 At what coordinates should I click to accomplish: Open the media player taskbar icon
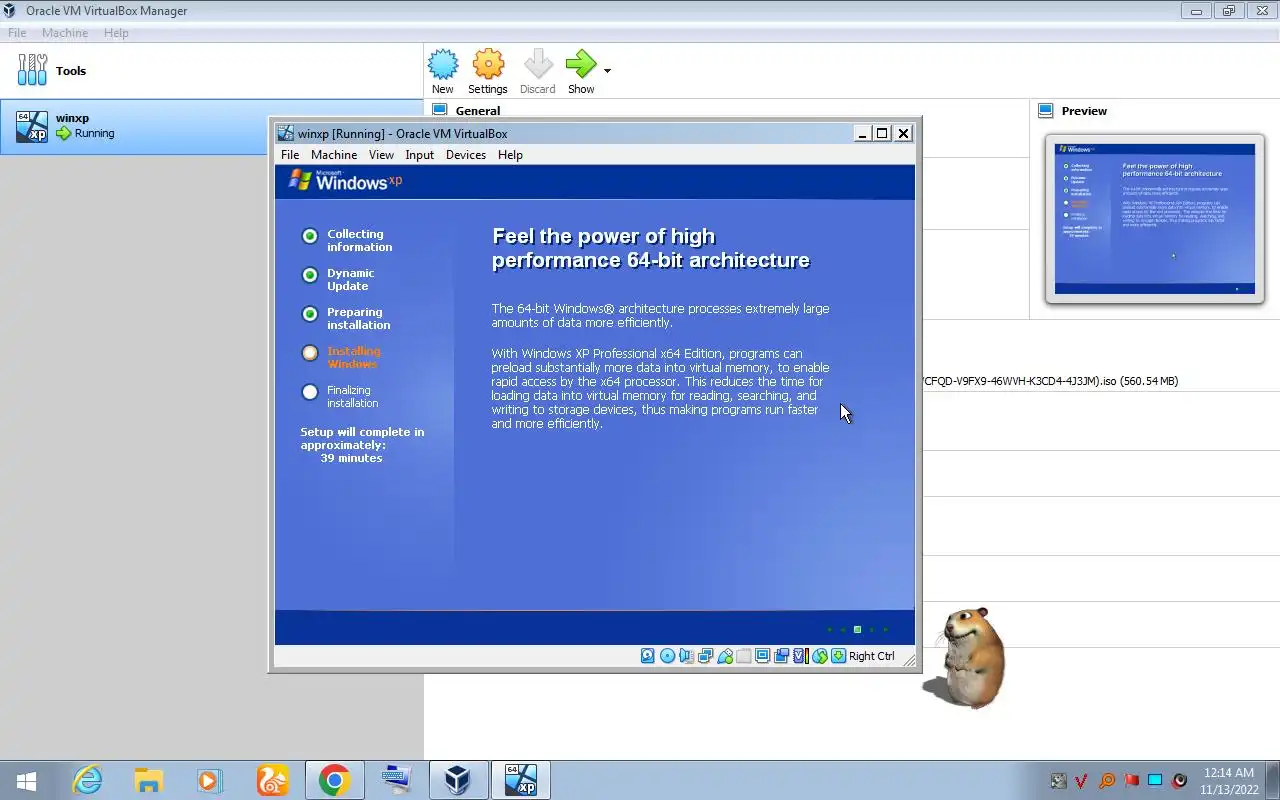[x=210, y=780]
